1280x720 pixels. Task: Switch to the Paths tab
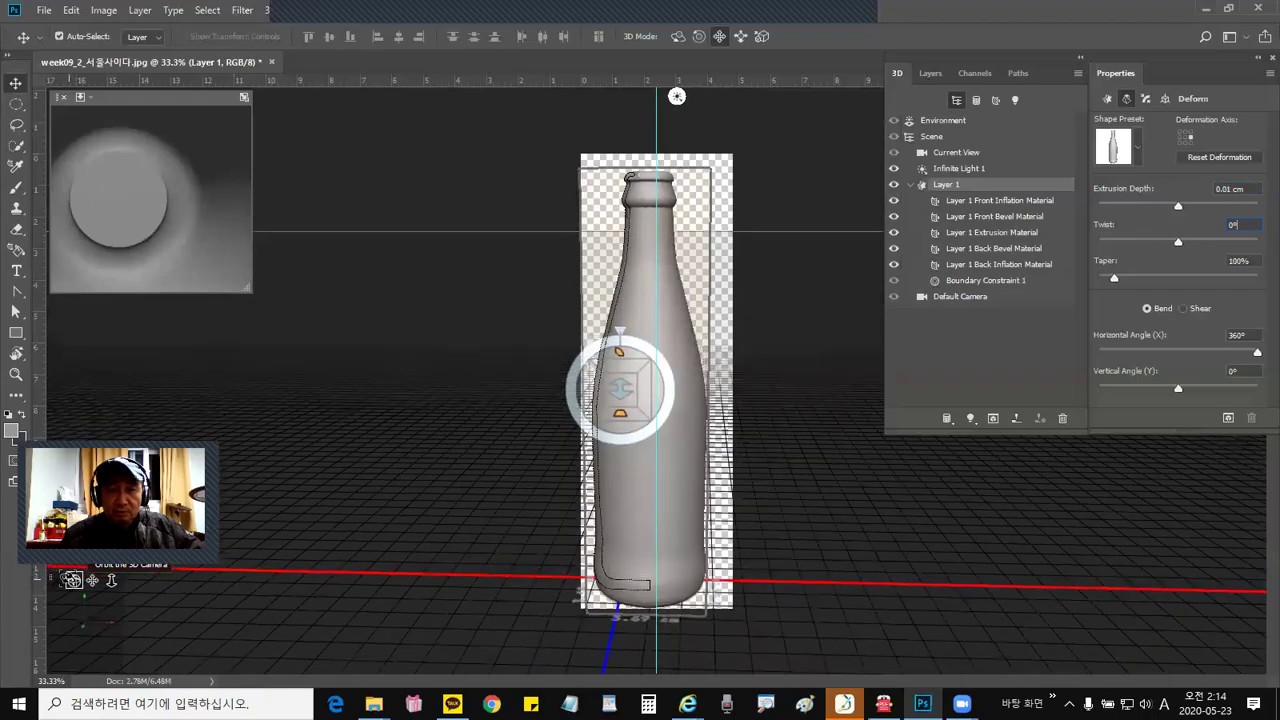1018,73
